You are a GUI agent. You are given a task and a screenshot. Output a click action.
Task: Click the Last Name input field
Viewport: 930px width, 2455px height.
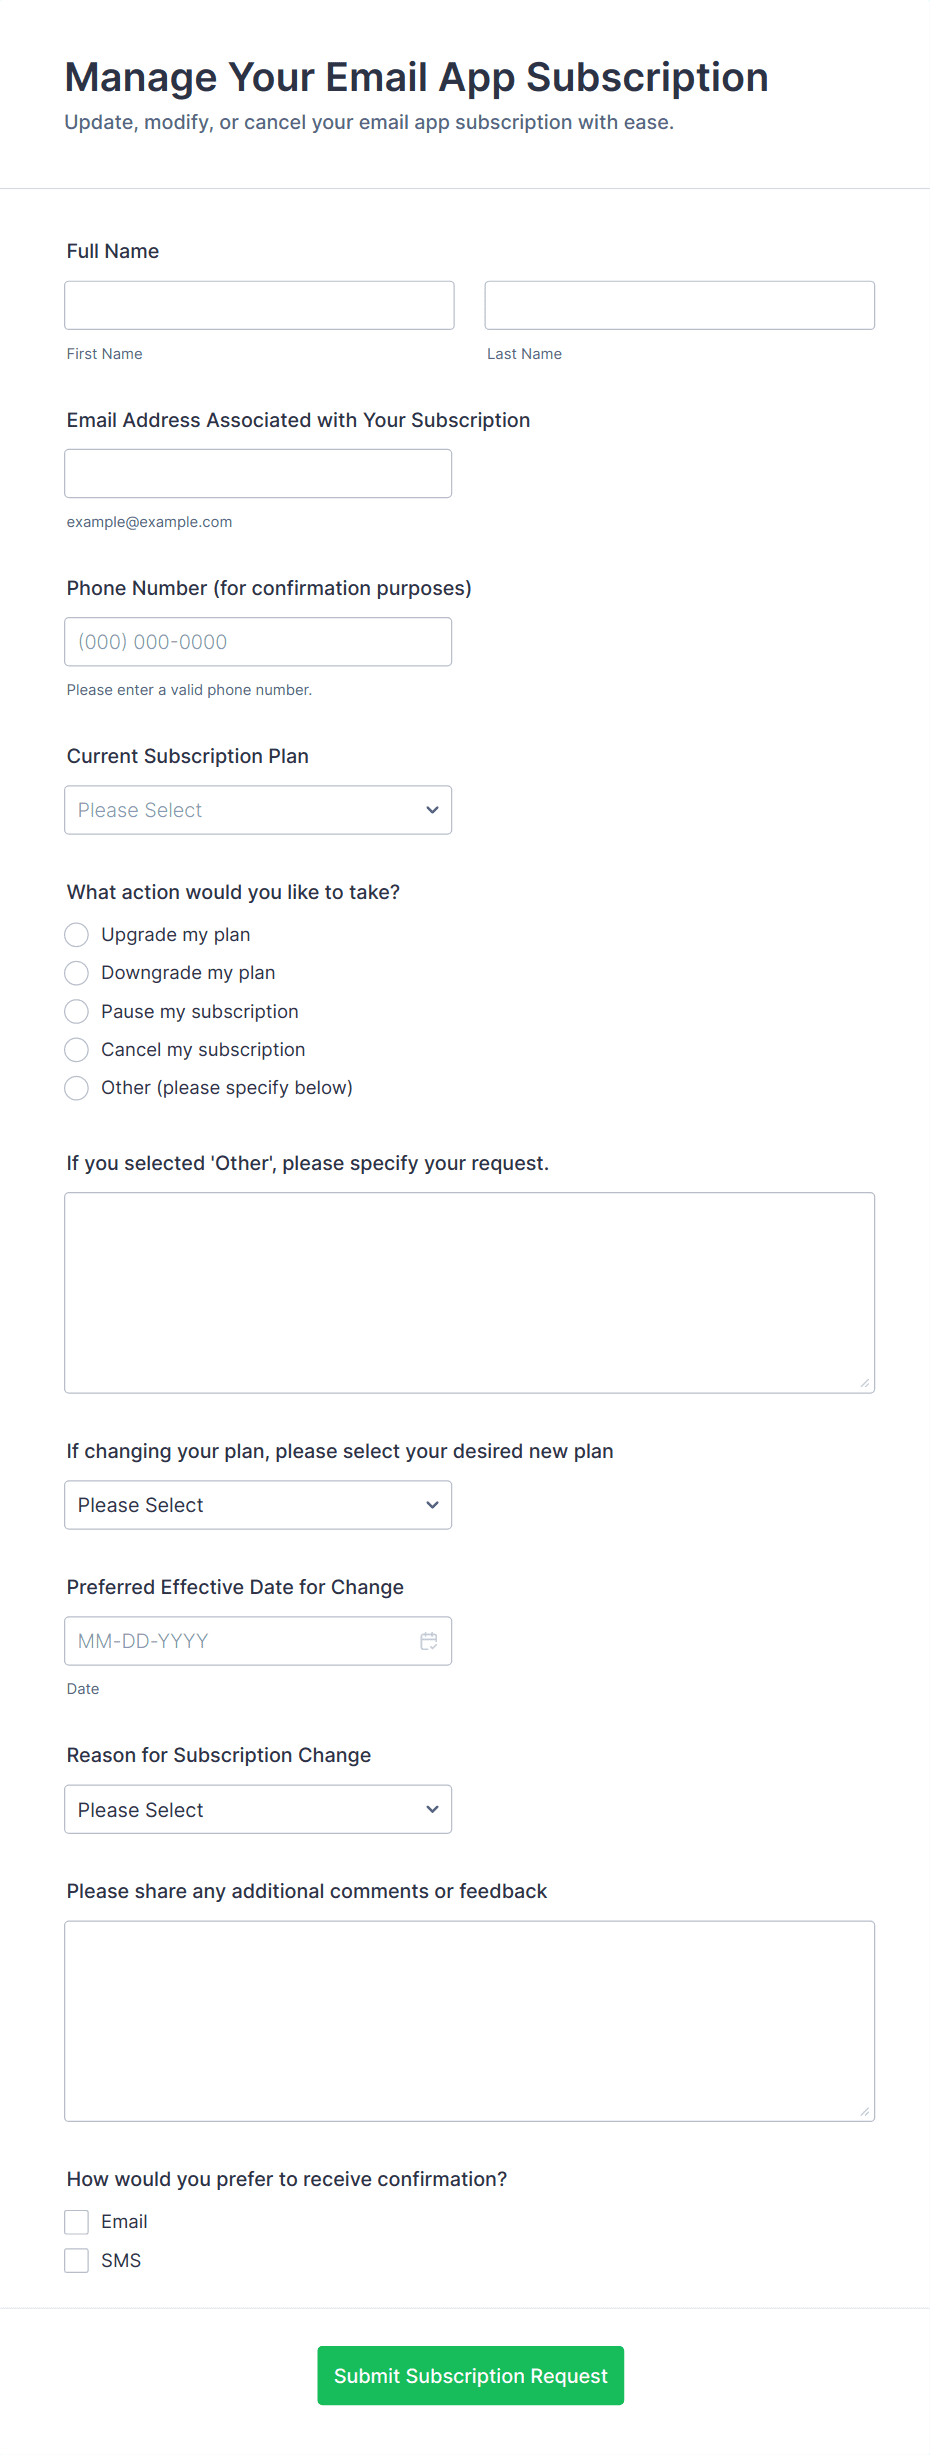click(679, 305)
